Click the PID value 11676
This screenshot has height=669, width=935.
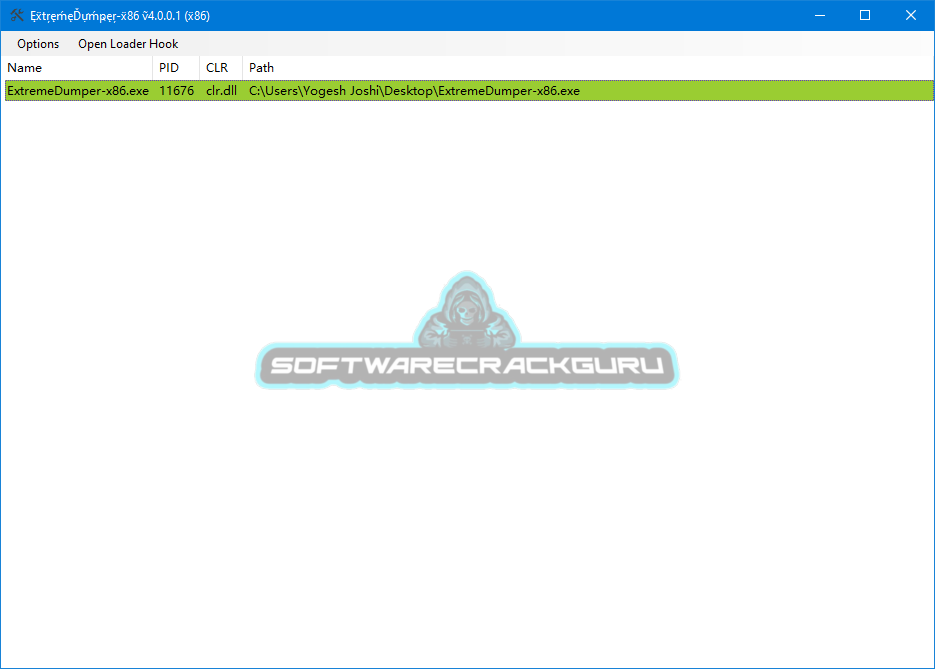click(x=177, y=91)
